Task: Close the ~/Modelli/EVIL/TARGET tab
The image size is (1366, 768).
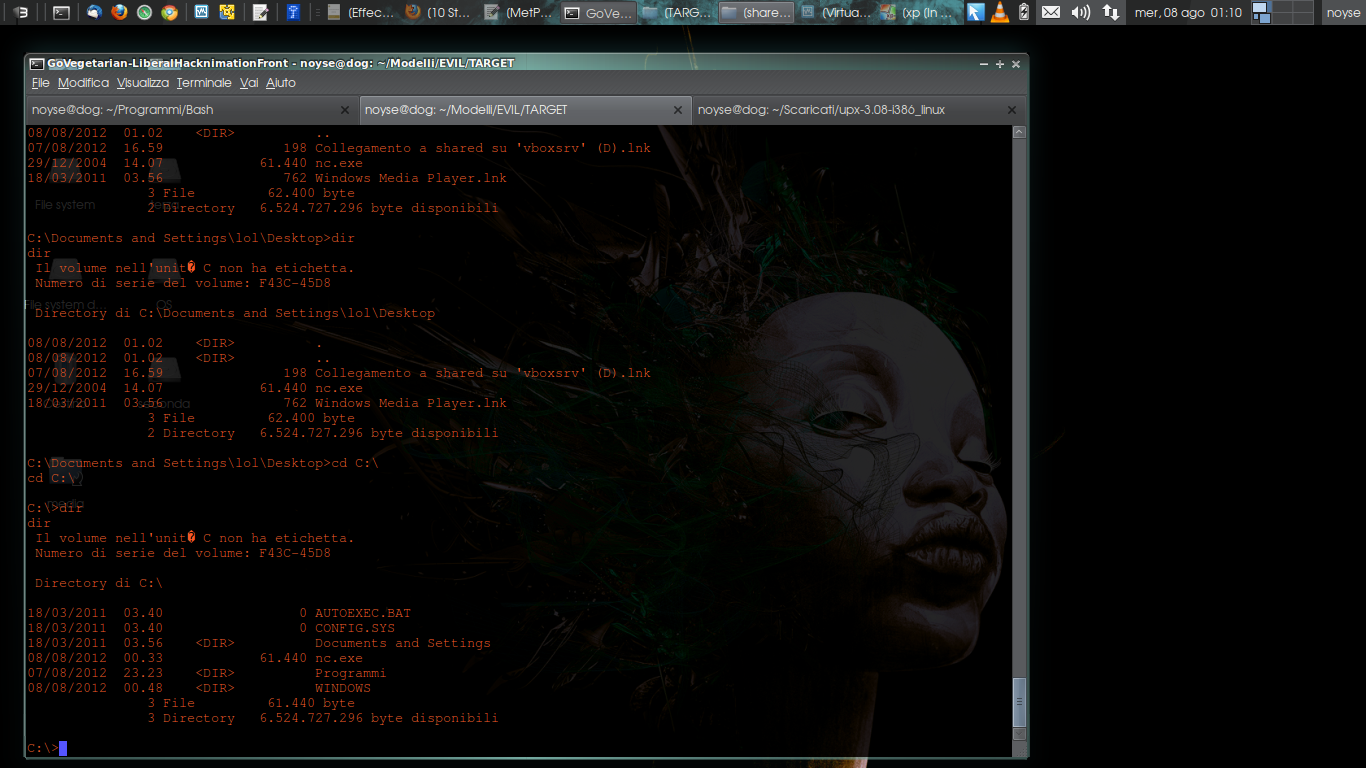Action: (678, 110)
